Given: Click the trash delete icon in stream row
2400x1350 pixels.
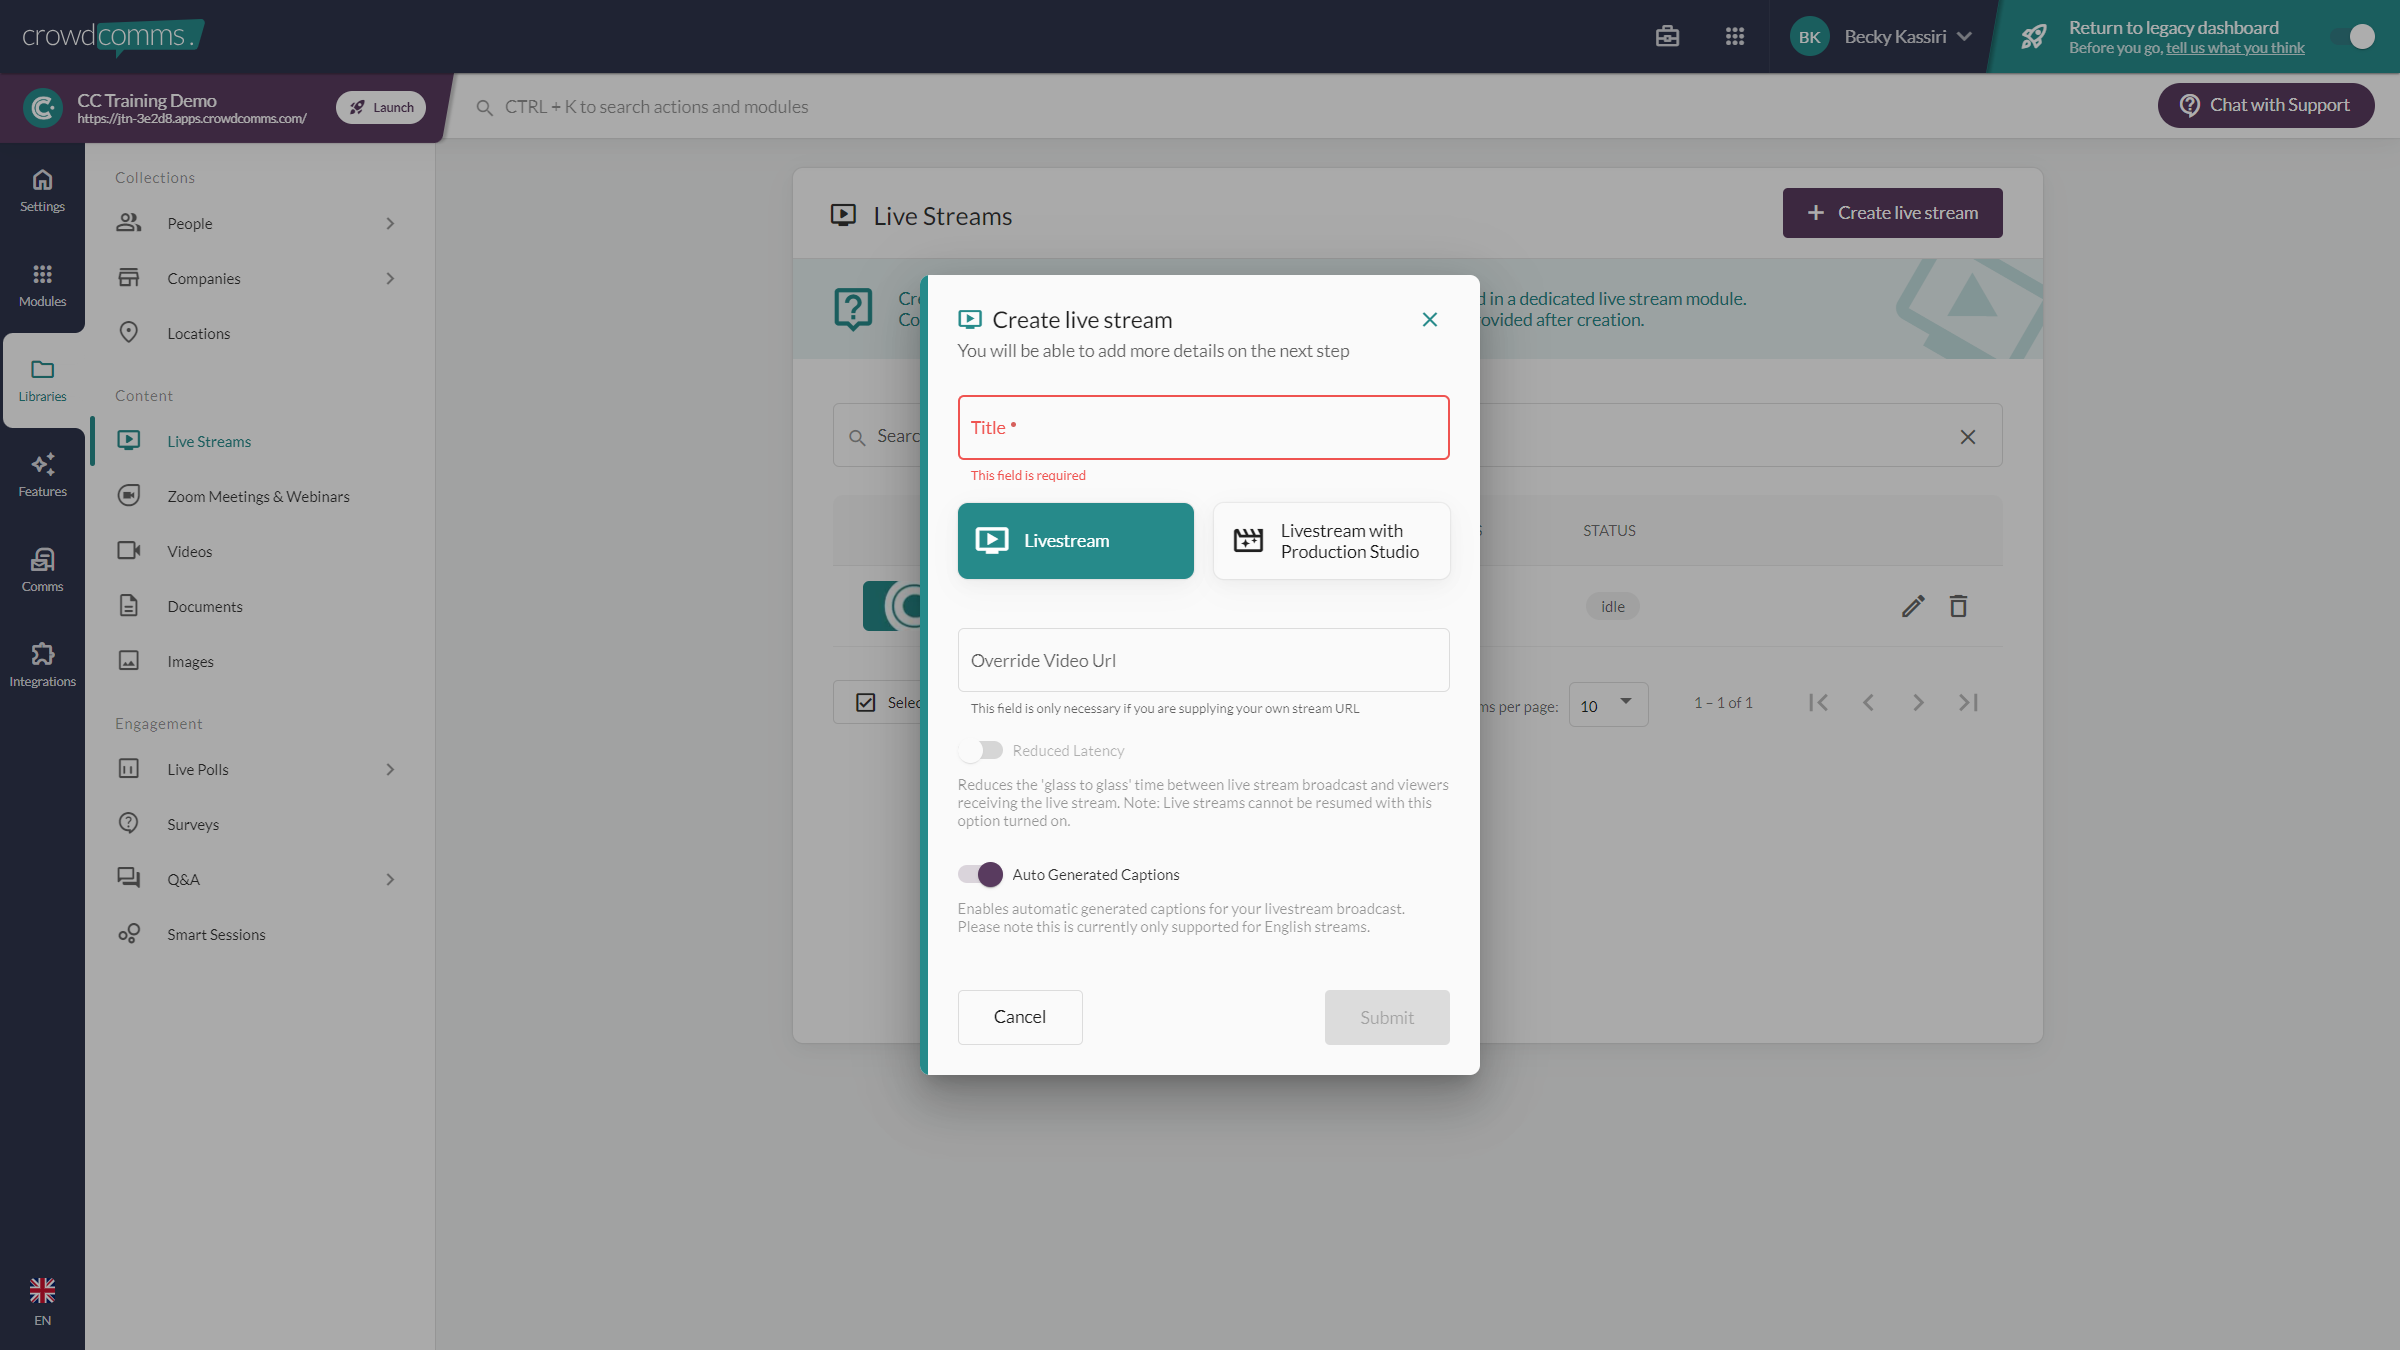Looking at the screenshot, I should [1958, 606].
